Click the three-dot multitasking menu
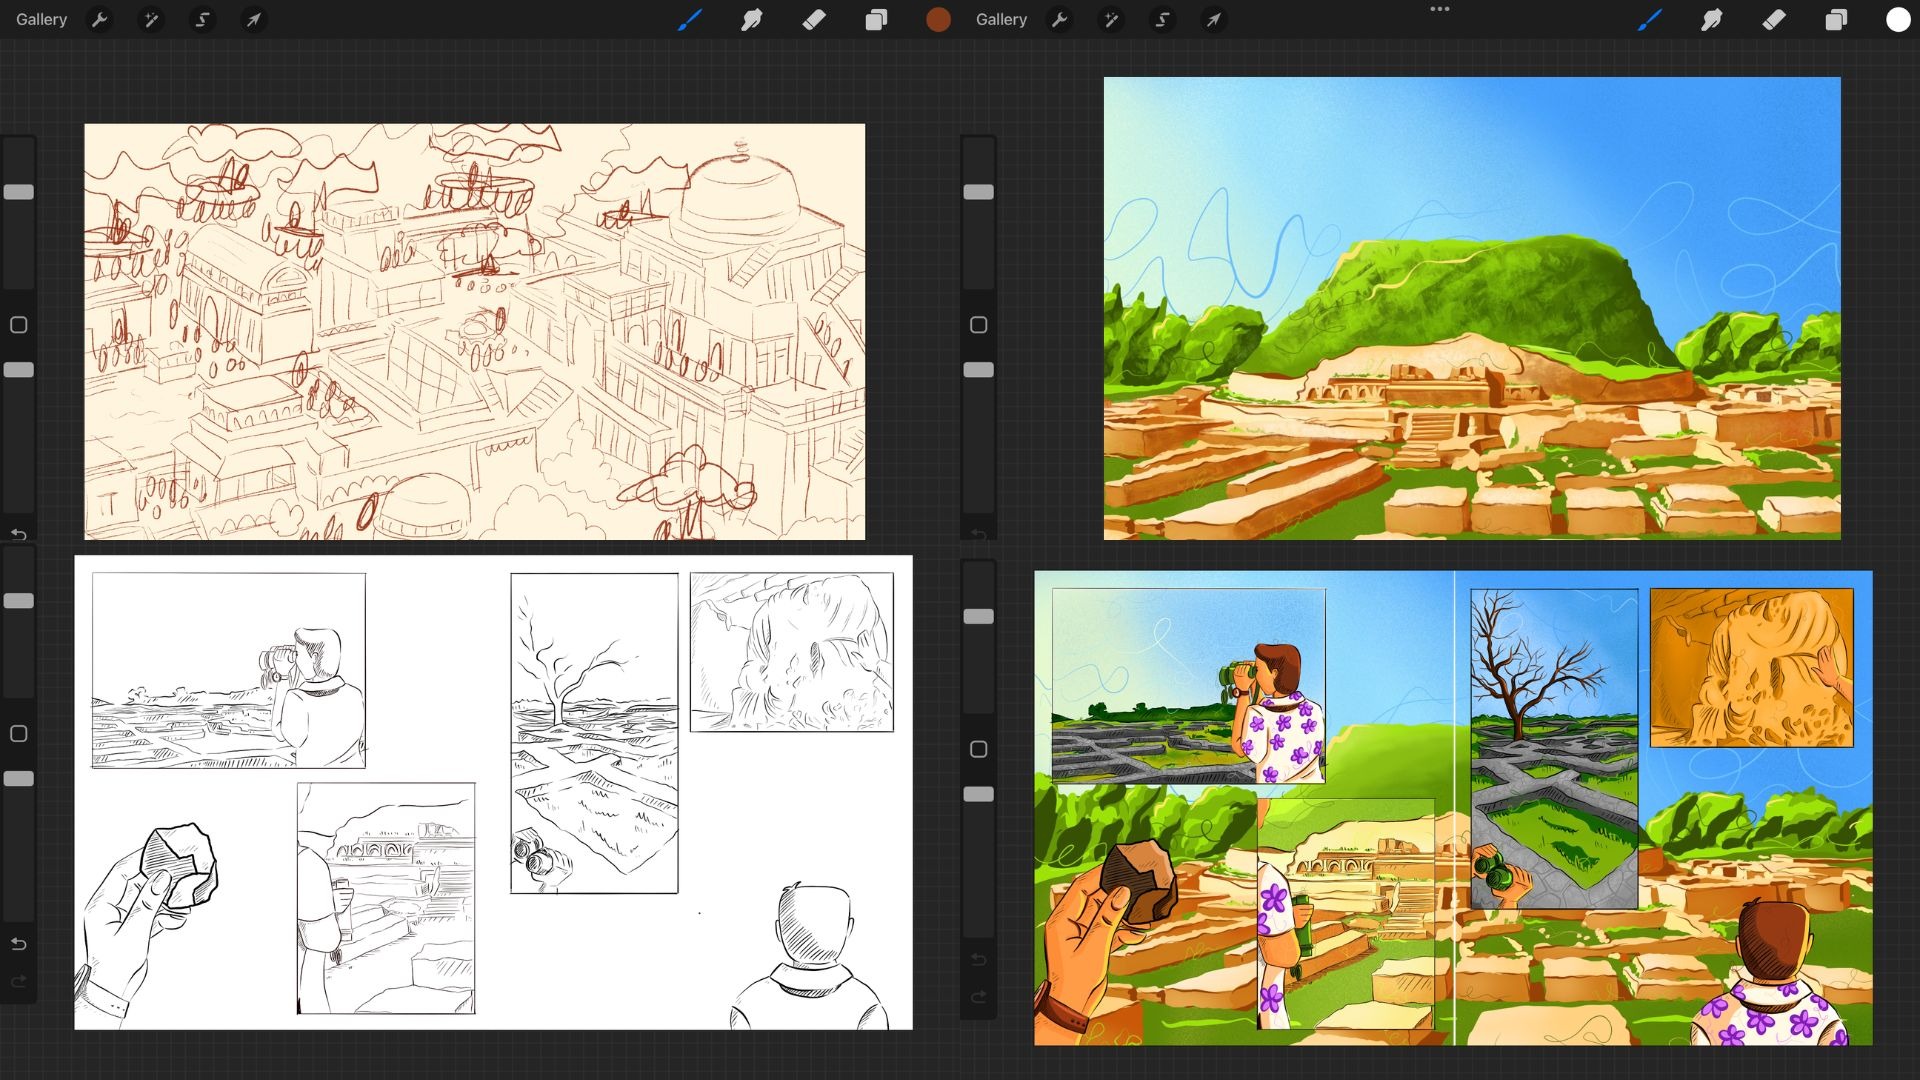 [1440, 9]
